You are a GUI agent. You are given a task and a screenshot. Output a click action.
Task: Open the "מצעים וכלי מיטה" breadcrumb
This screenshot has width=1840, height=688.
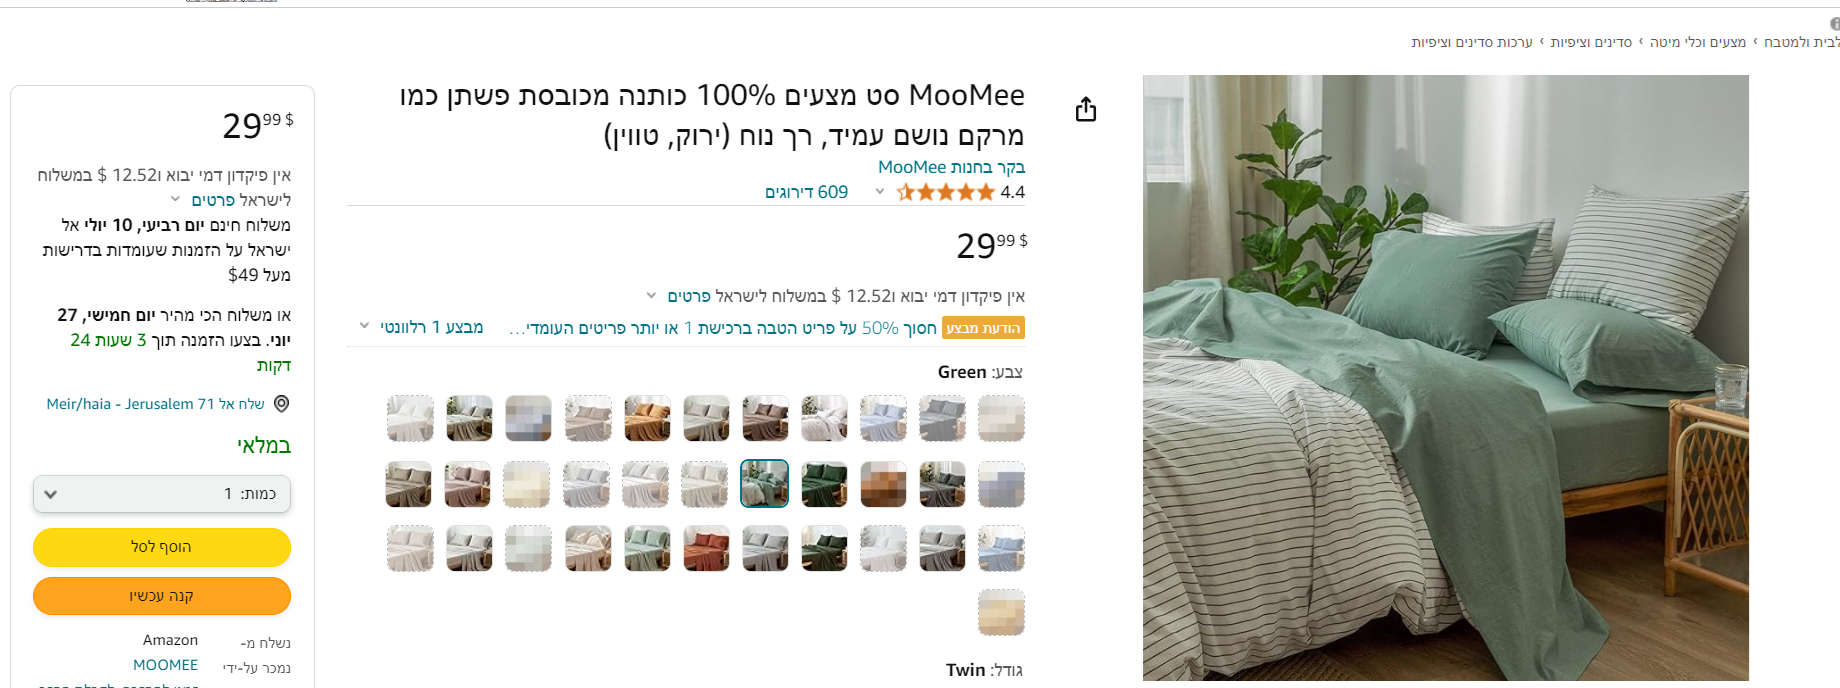1697,42
